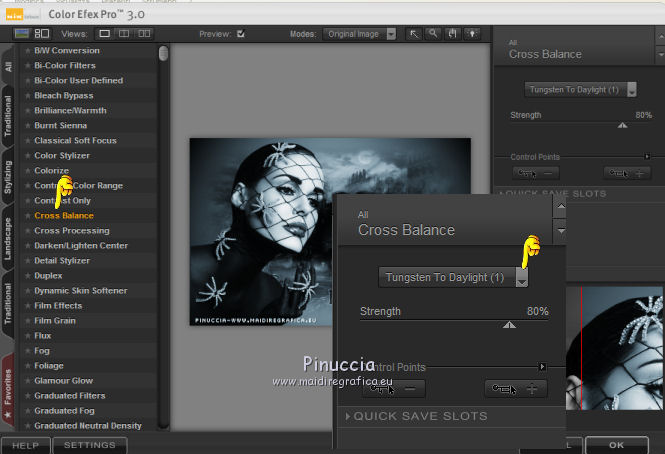Click the filter list layout icon

tap(42, 34)
